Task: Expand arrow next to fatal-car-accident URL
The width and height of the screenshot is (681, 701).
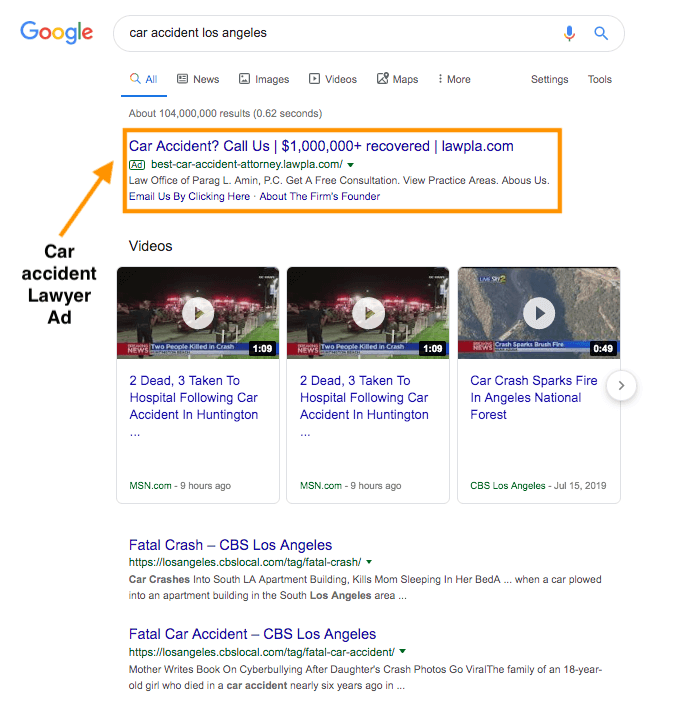Action: point(402,651)
